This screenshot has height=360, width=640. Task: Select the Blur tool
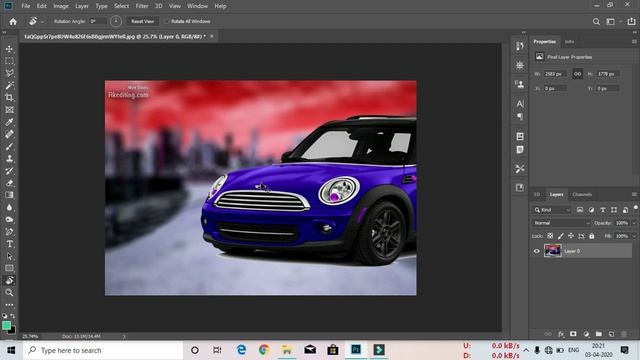[9, 207]
